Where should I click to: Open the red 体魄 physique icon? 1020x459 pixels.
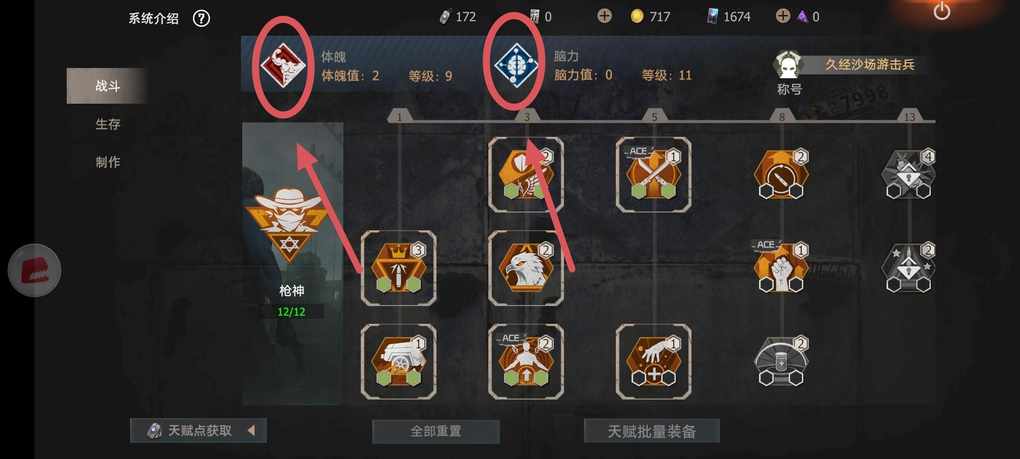pyautogui.click(x=282, y=66)
